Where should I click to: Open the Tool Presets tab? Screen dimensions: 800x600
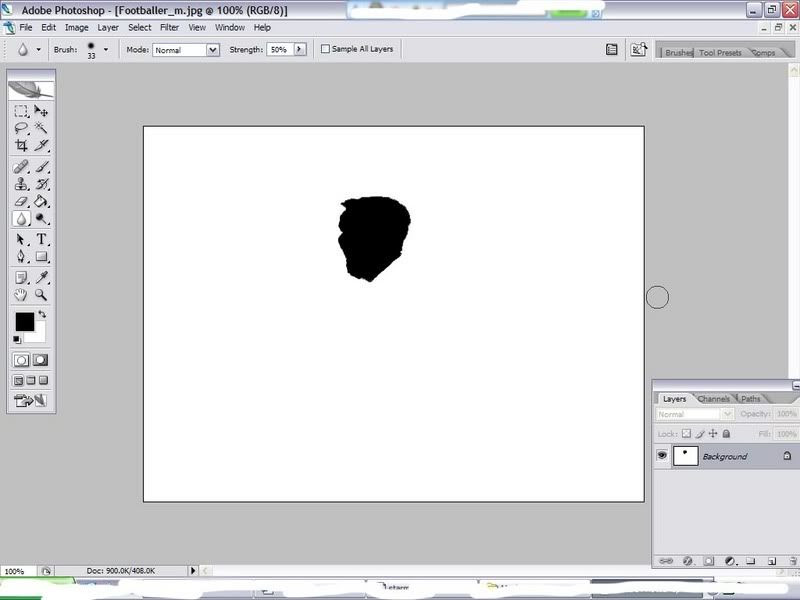click(x=720, y=53)
